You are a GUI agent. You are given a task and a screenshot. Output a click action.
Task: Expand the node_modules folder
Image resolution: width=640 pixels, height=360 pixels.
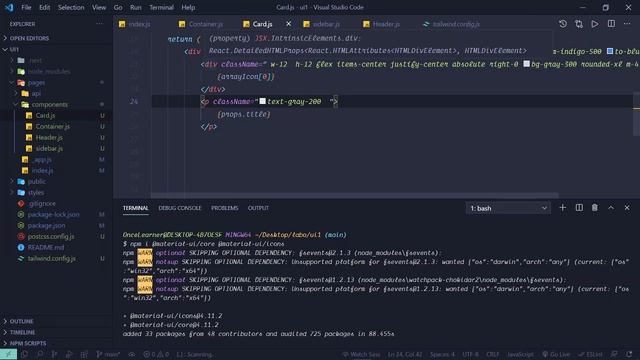pos(49,71)
